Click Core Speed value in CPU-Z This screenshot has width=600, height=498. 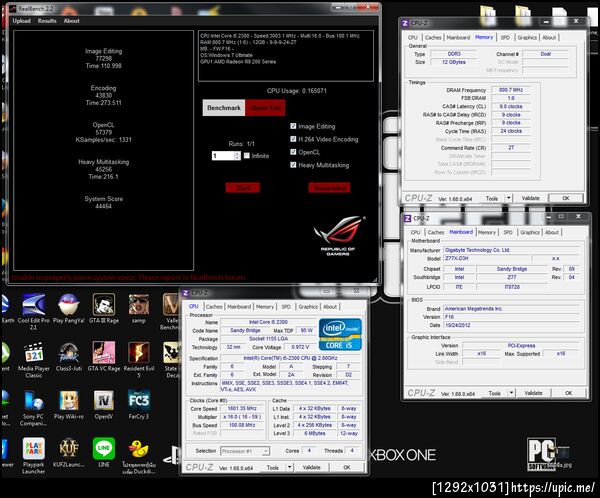coord(242,408)
